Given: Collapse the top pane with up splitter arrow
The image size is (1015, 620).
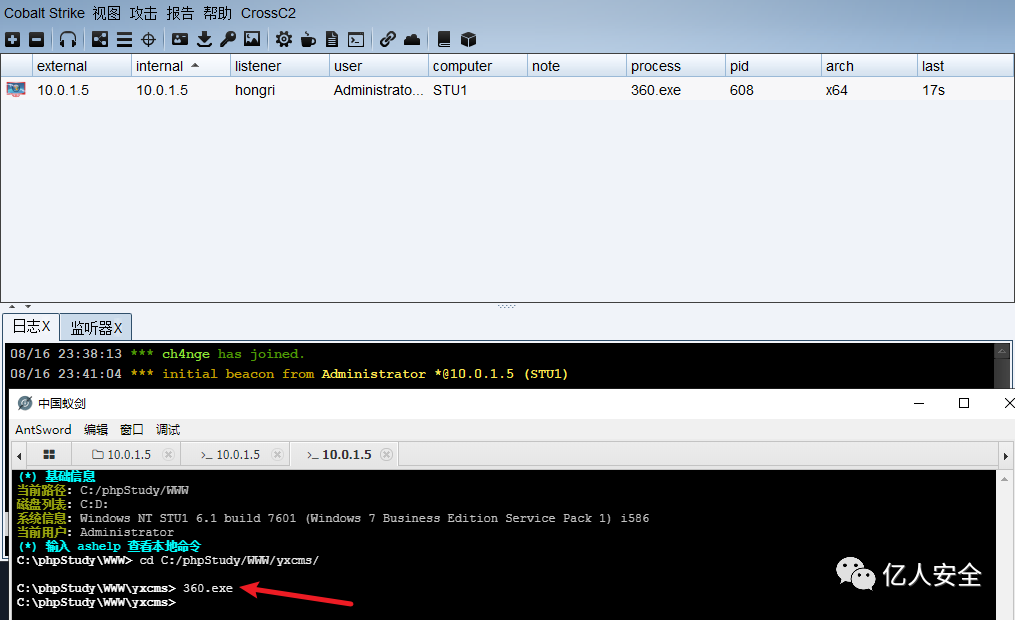Looking at the screenshot, I should tap(12, 306).
